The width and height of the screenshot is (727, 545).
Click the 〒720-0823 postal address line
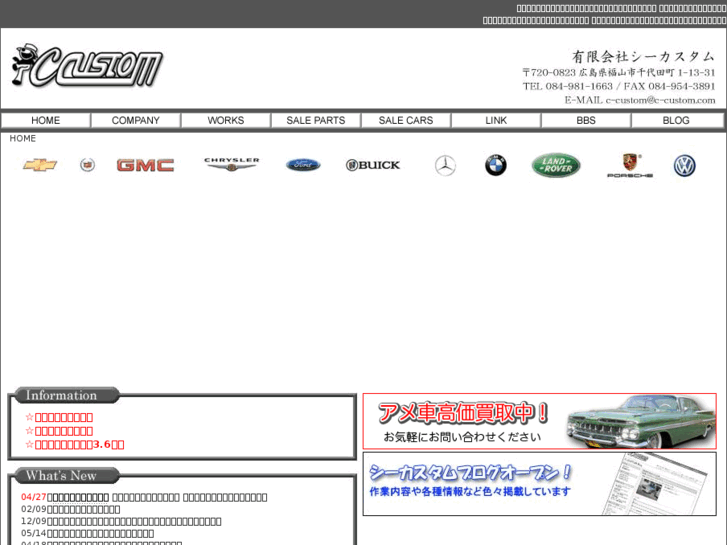(x=619, y=73)
